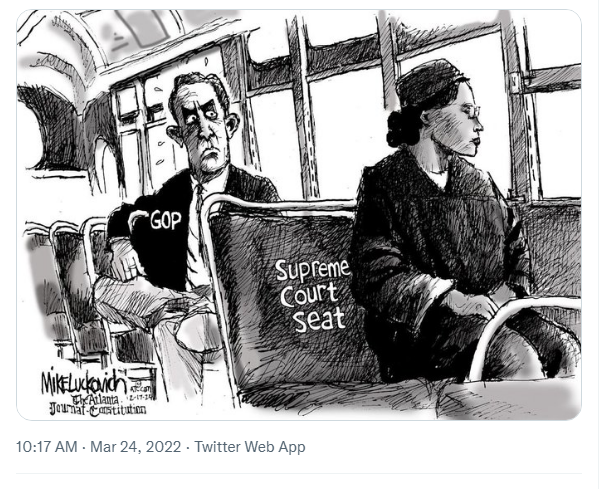Viewport: 602px width, 489px height.
Task: Click the Atlanta Journal-Constitution credit text
Action: pyautogui.click(x=98, y=405)
